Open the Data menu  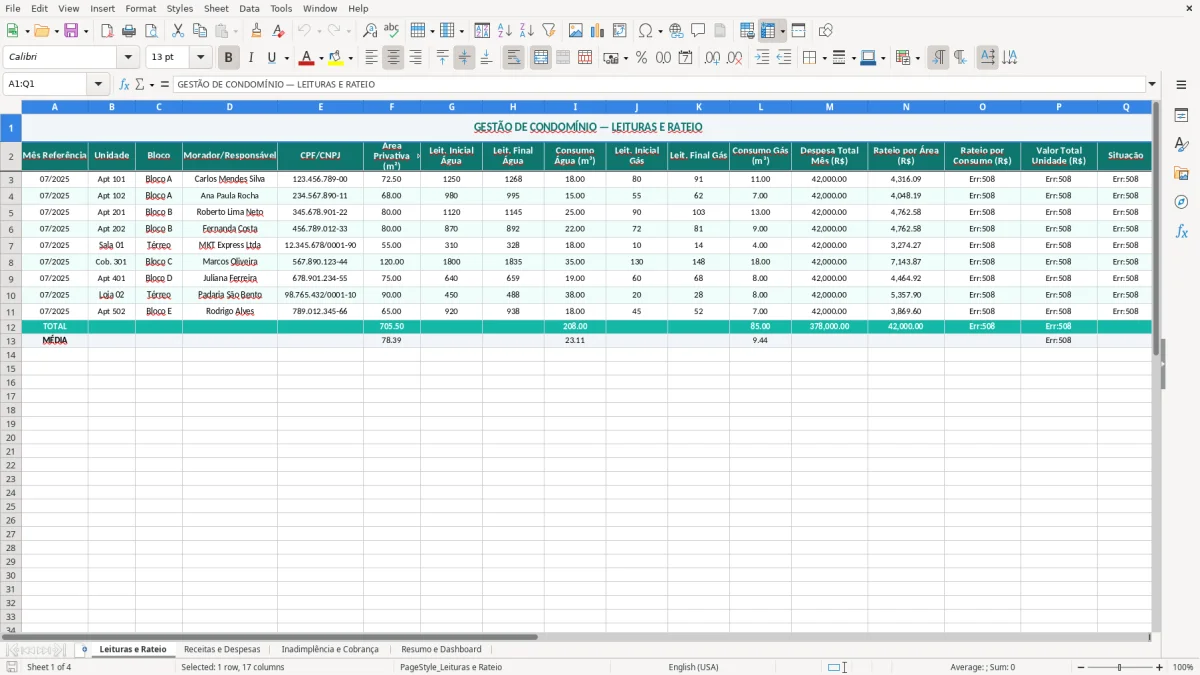pos(249,8)
